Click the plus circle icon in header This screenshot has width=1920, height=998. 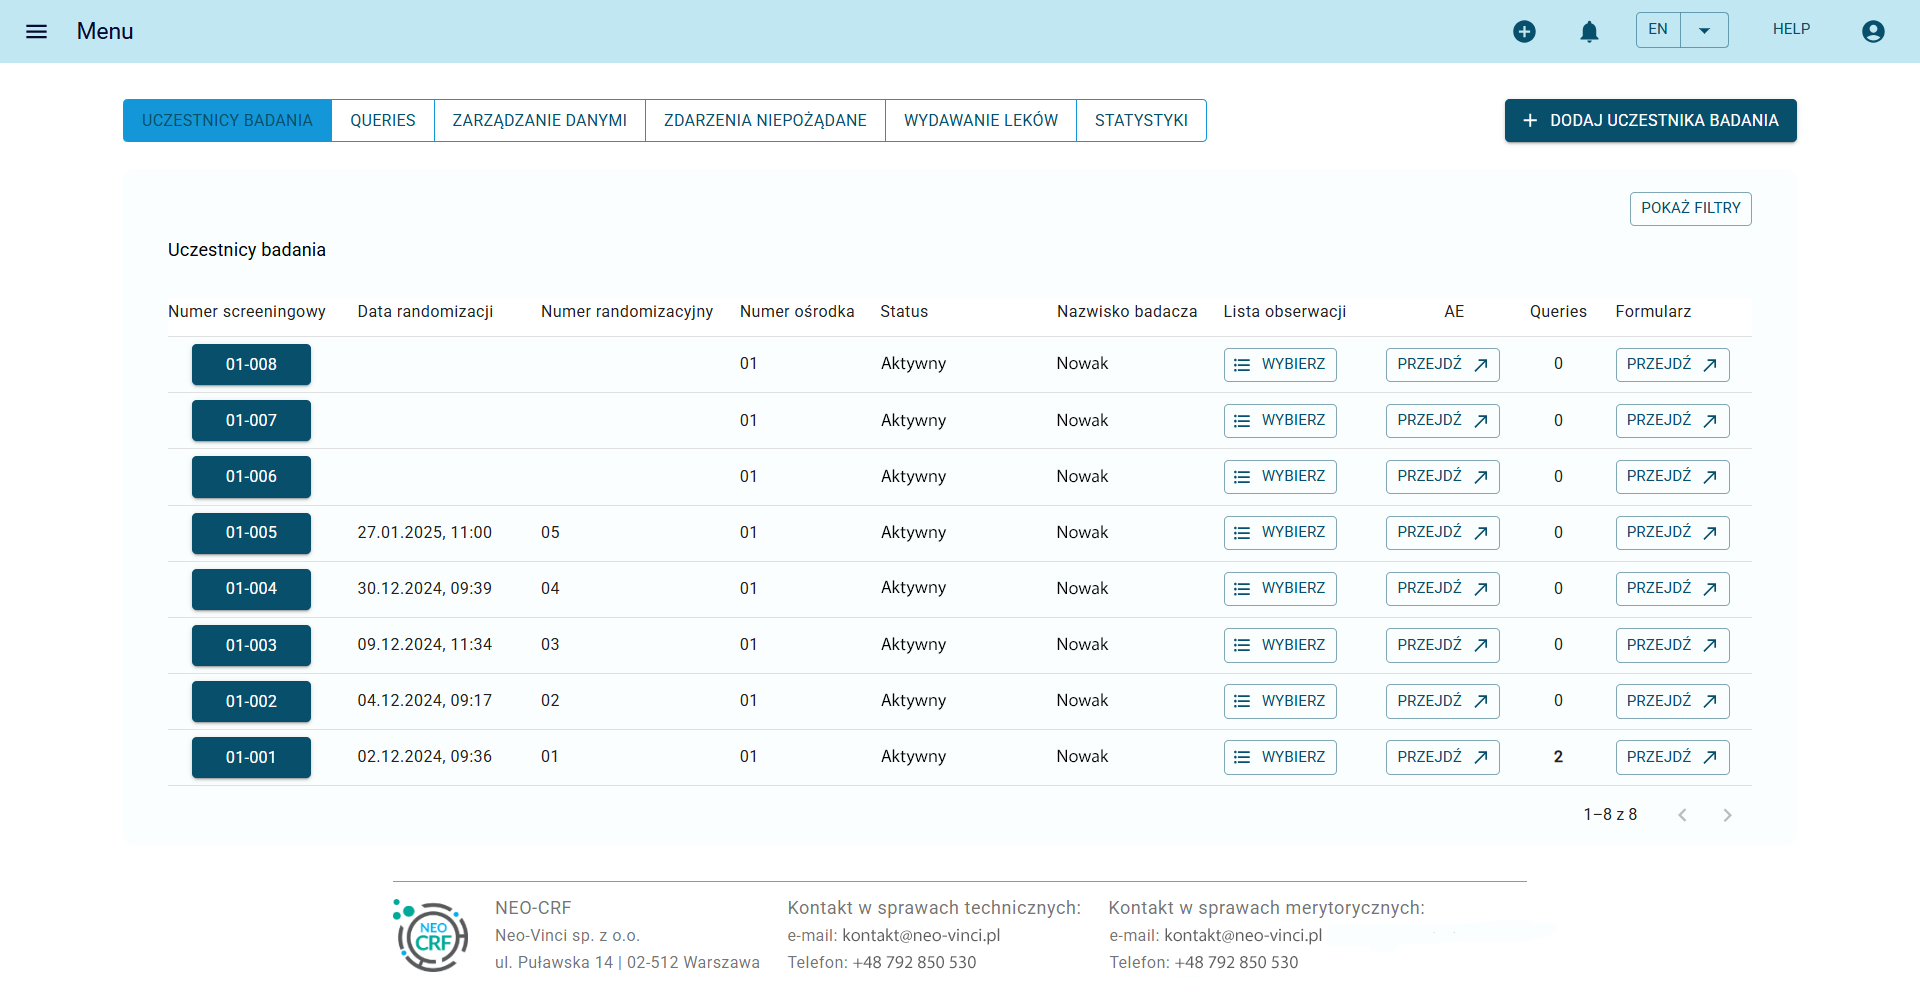1524,31
